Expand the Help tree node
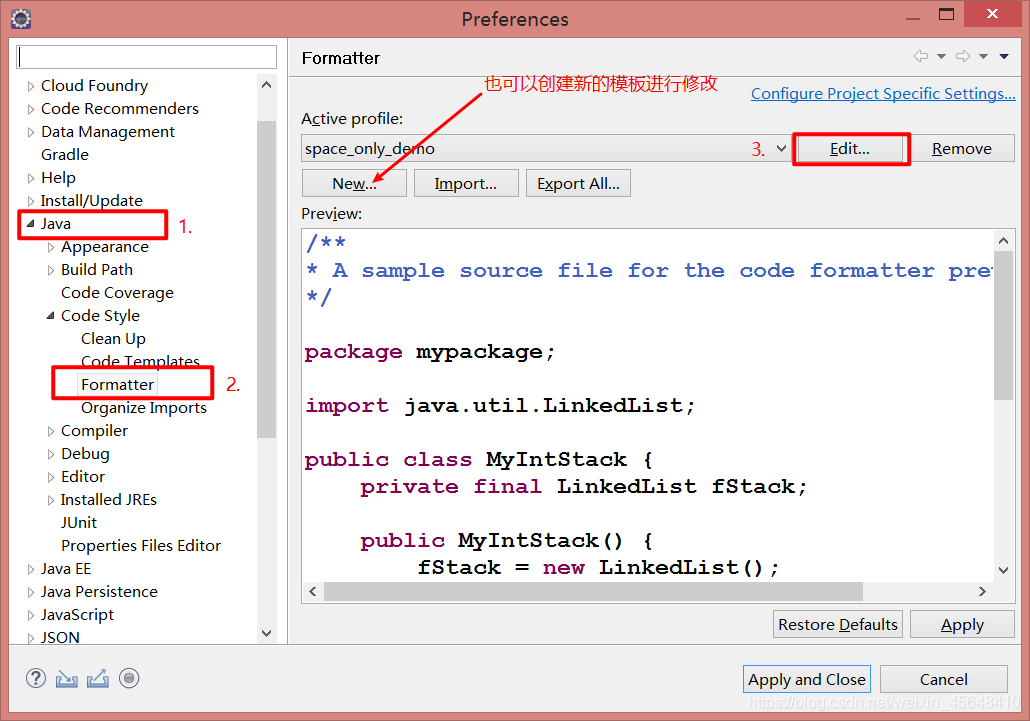The height and width of the screenshot is (721, 1030). click(x=31, y=178)
